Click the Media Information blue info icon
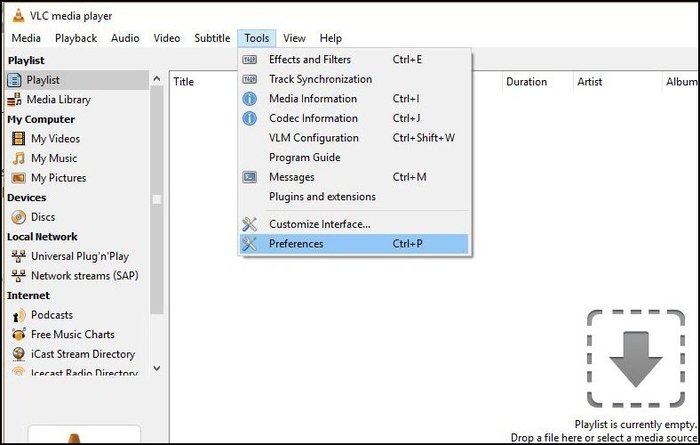 tap(249, 99)
